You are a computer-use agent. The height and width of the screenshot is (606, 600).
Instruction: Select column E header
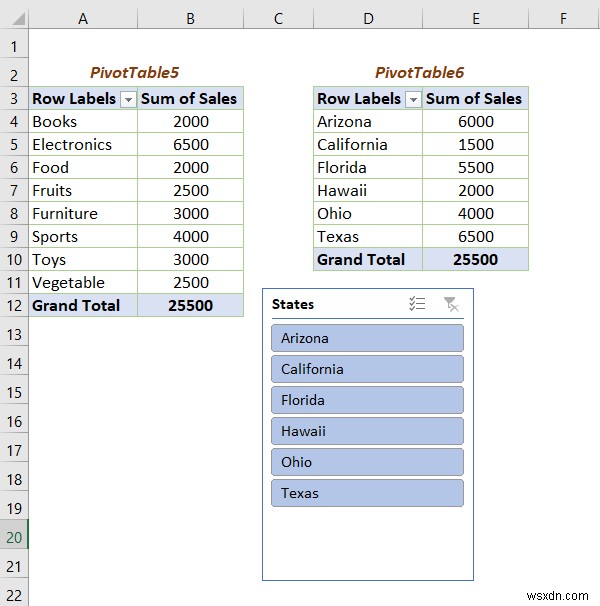click(476, 19)
